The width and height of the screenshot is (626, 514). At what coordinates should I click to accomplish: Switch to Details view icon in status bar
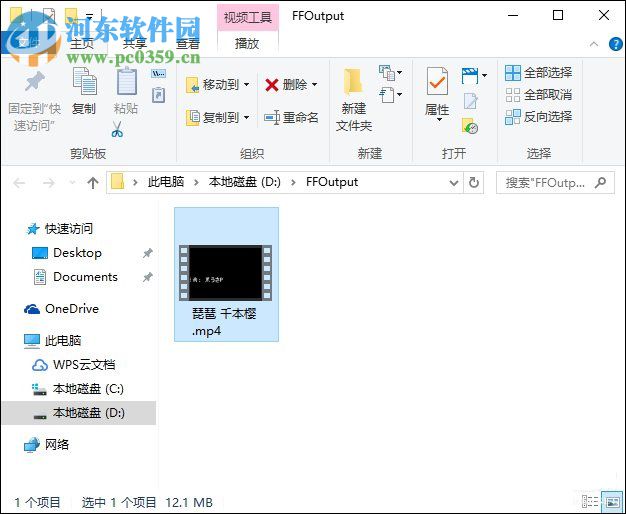[590, 502]
